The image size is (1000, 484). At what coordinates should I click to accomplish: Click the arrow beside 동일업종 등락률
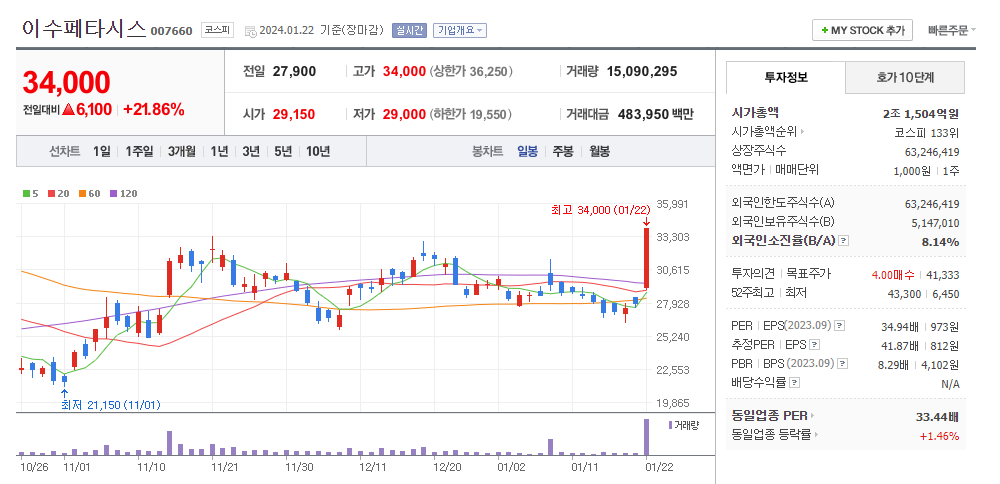[x=816, y=436]
